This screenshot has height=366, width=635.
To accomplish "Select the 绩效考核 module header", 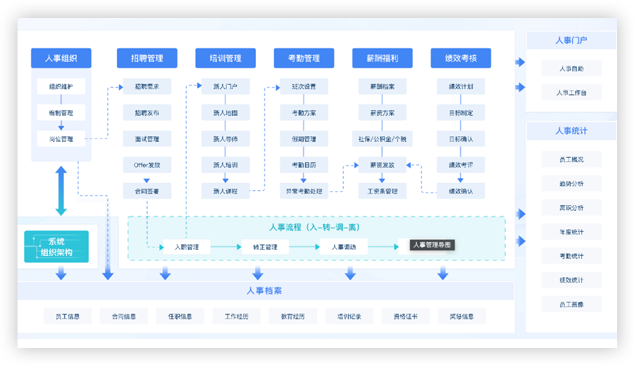I will pyautogui.click(x=461, y=58).
